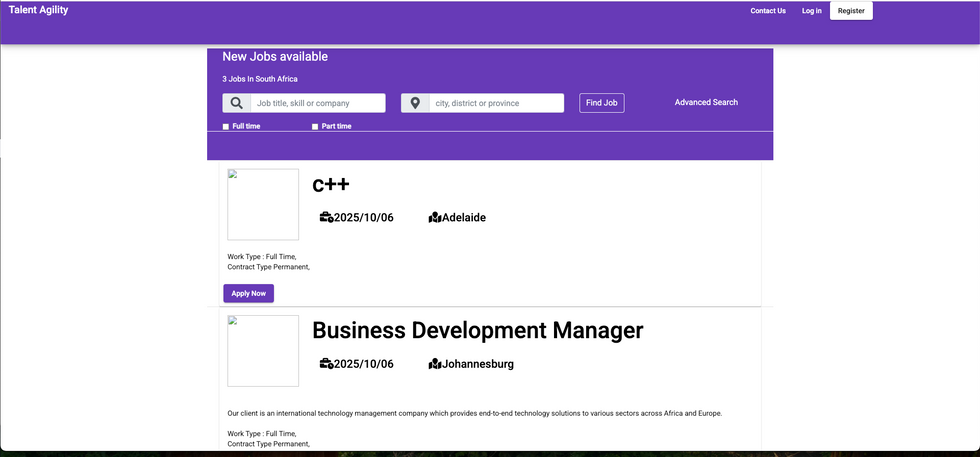Apply Now for the C++ job
The height and width of the screenshot is (457, 980).
[x=249, y=293]
